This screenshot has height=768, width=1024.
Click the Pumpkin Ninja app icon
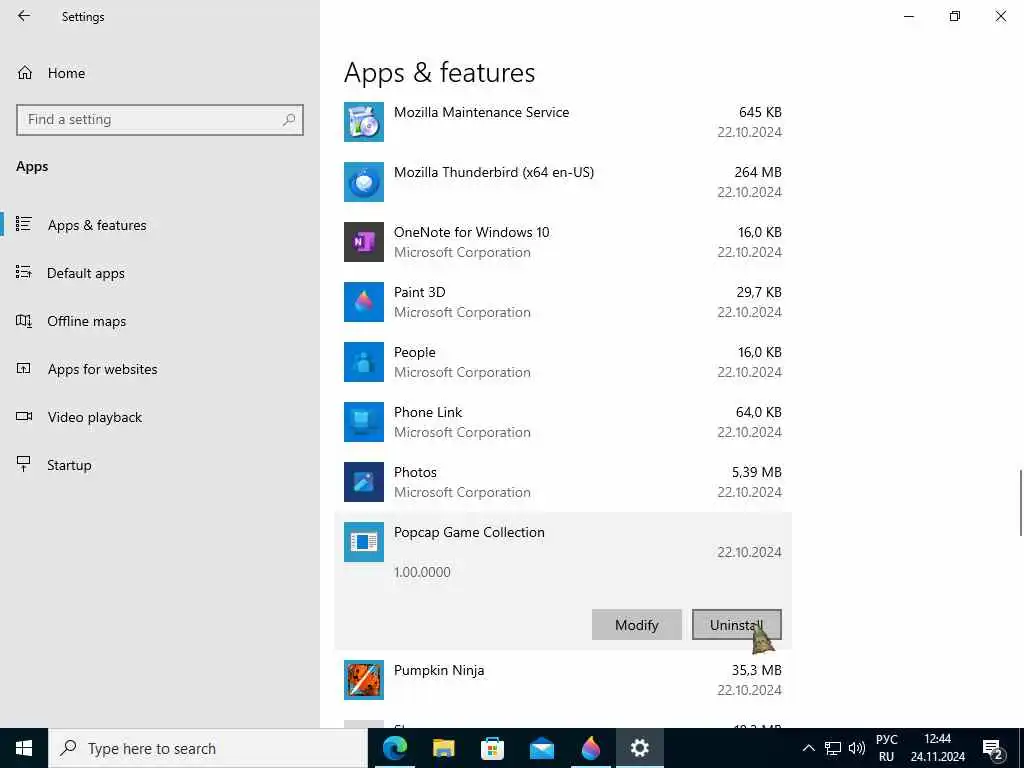coord(364,680)
